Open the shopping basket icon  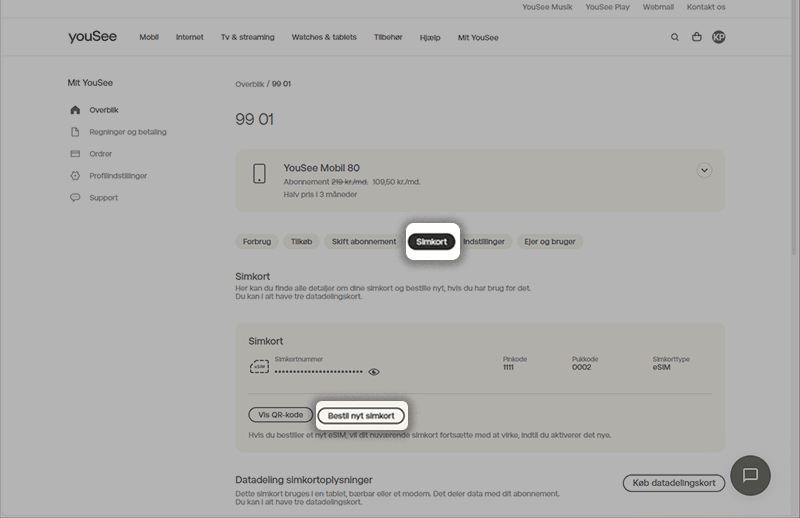click(697, 37)
